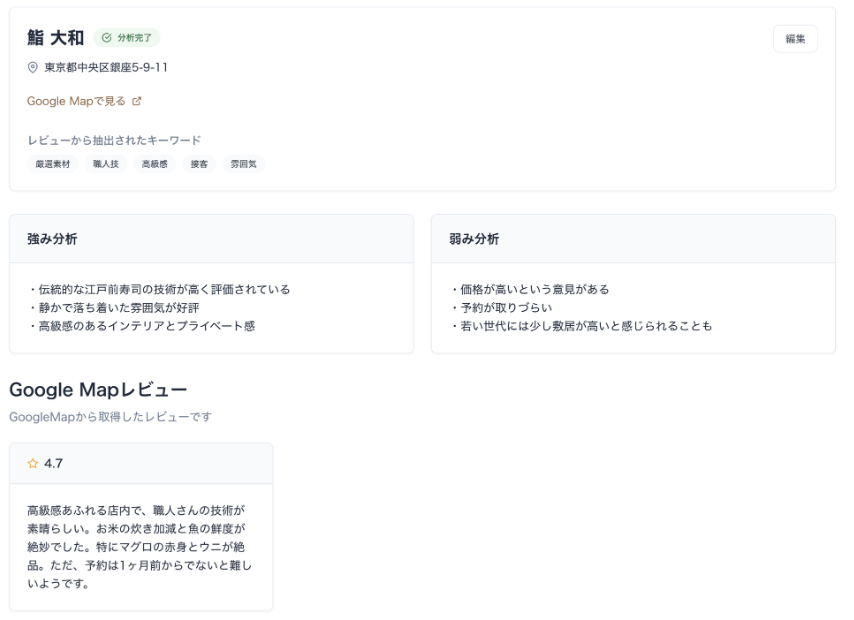Click the 4.7 rating value

point(54,464)
